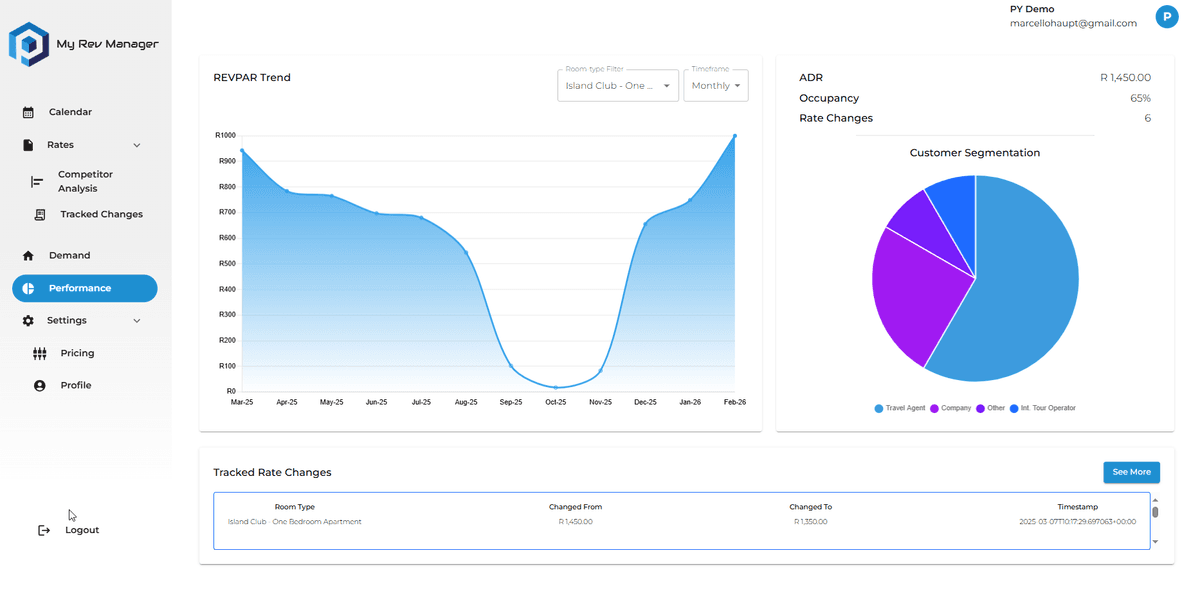Image resolution: width=1200 pixels, height=600 pixels.
Task: Expand the Rates section chevron
Action: click(138, 144)
